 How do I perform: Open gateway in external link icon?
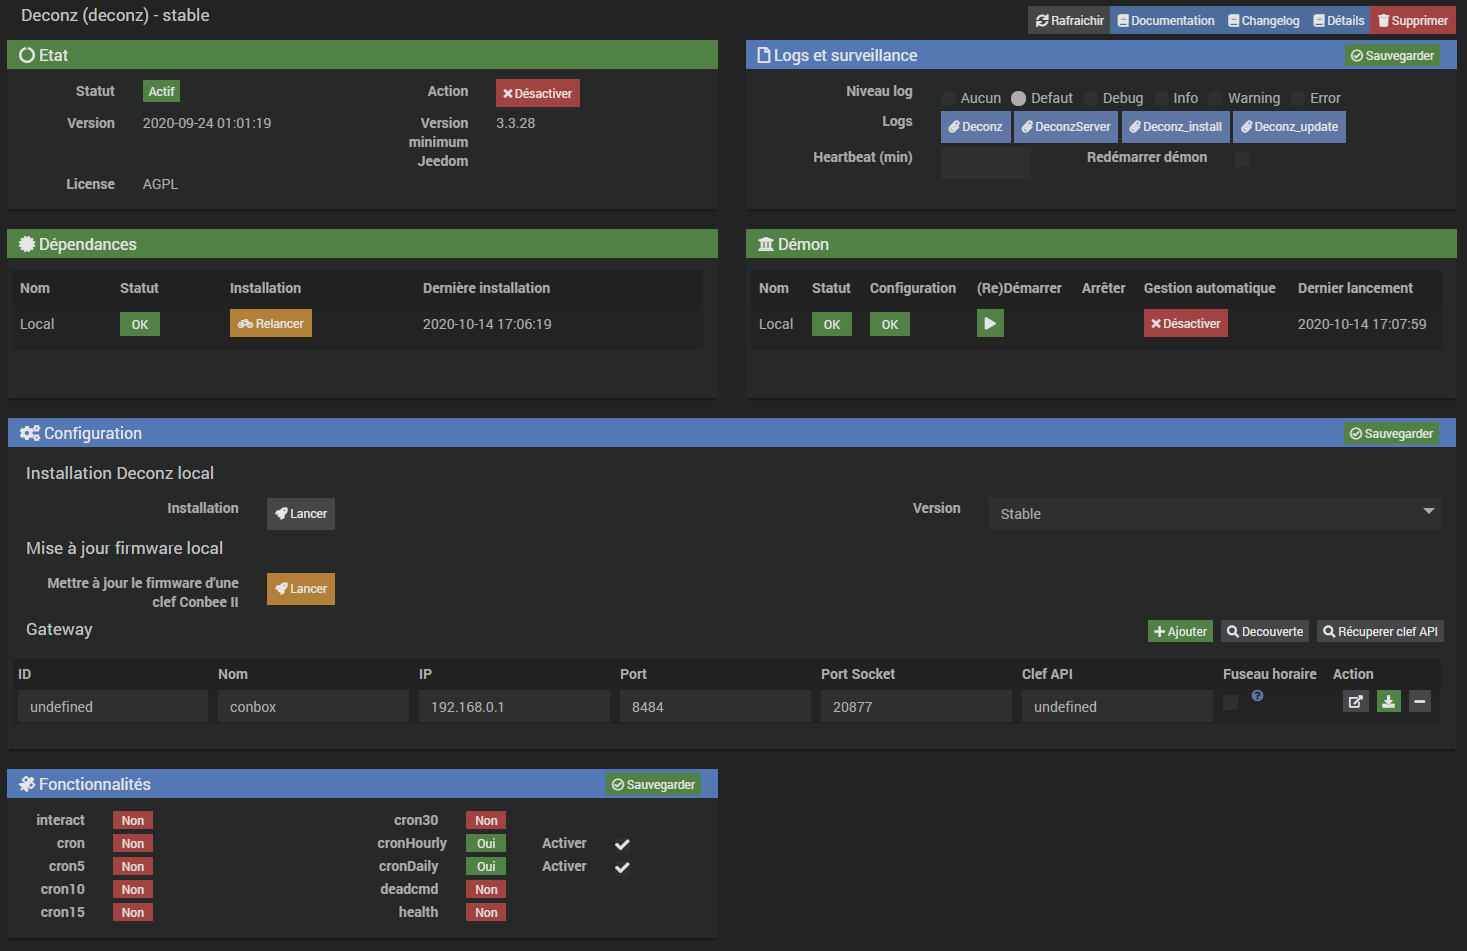tap(1355, 702)
